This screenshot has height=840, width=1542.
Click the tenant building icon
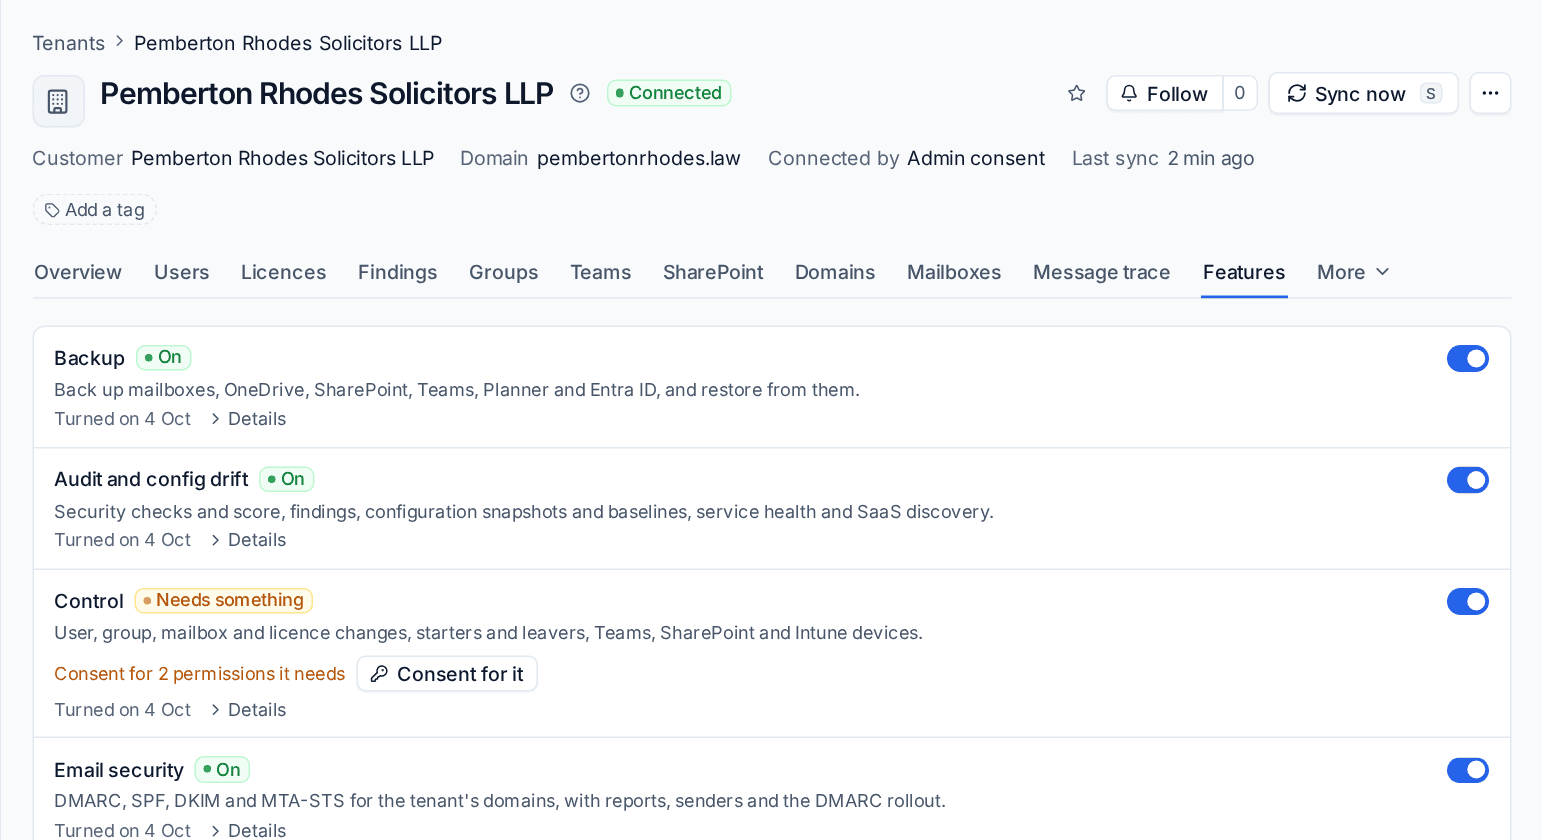pos(58,101)
